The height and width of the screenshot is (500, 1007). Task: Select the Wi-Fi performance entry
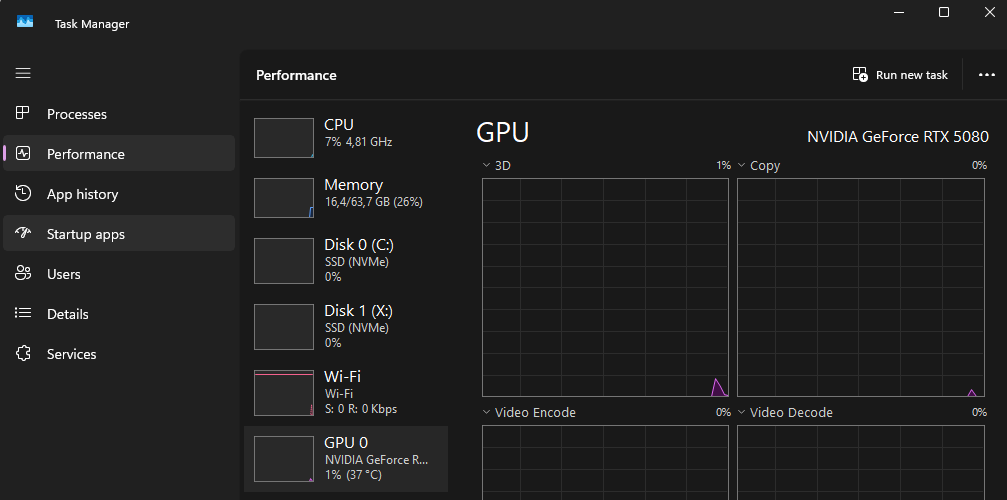(346, 392)
